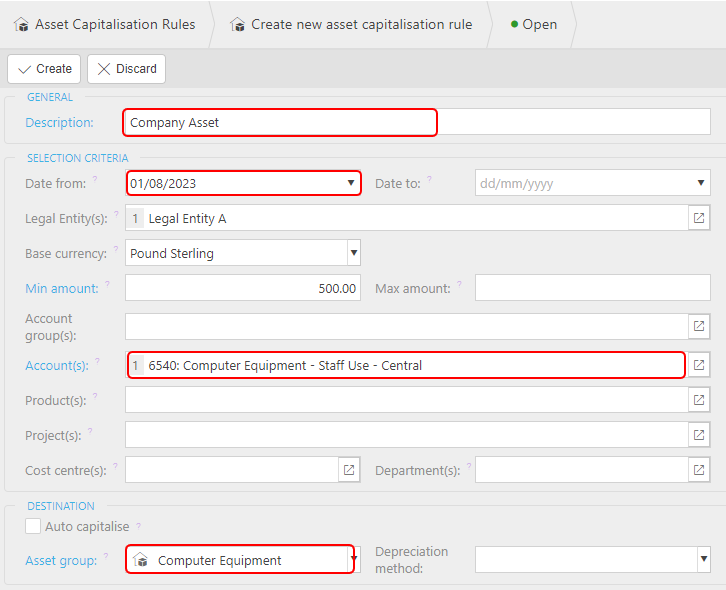Click the 6540: Computer Equipment account entry
726x590 pixels.
pos(285,365)
